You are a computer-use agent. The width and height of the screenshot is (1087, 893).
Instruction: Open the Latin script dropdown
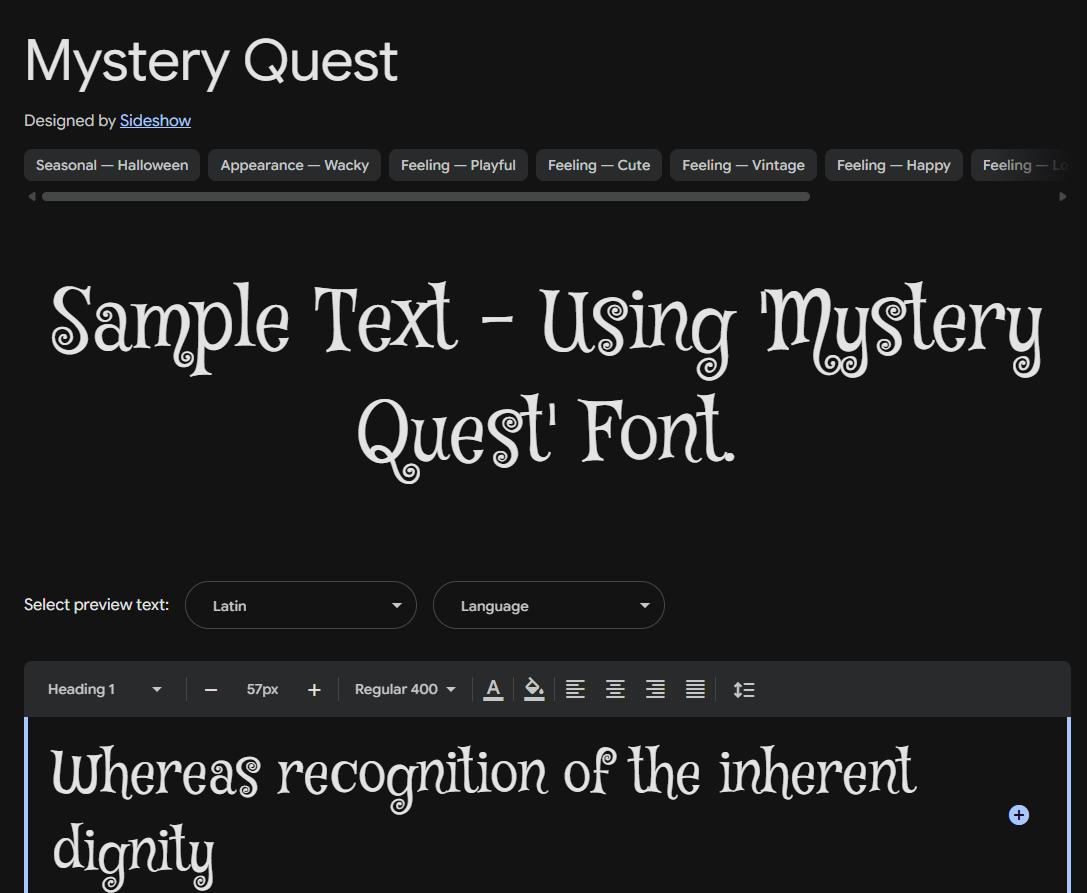(x=301, y=605)
